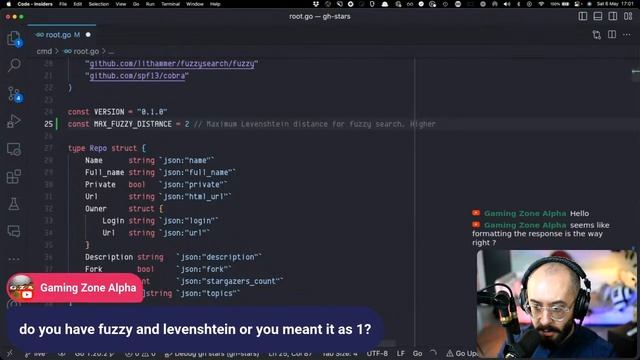Click the Private struct field
The image size is (640, 360).
(100, 184)
